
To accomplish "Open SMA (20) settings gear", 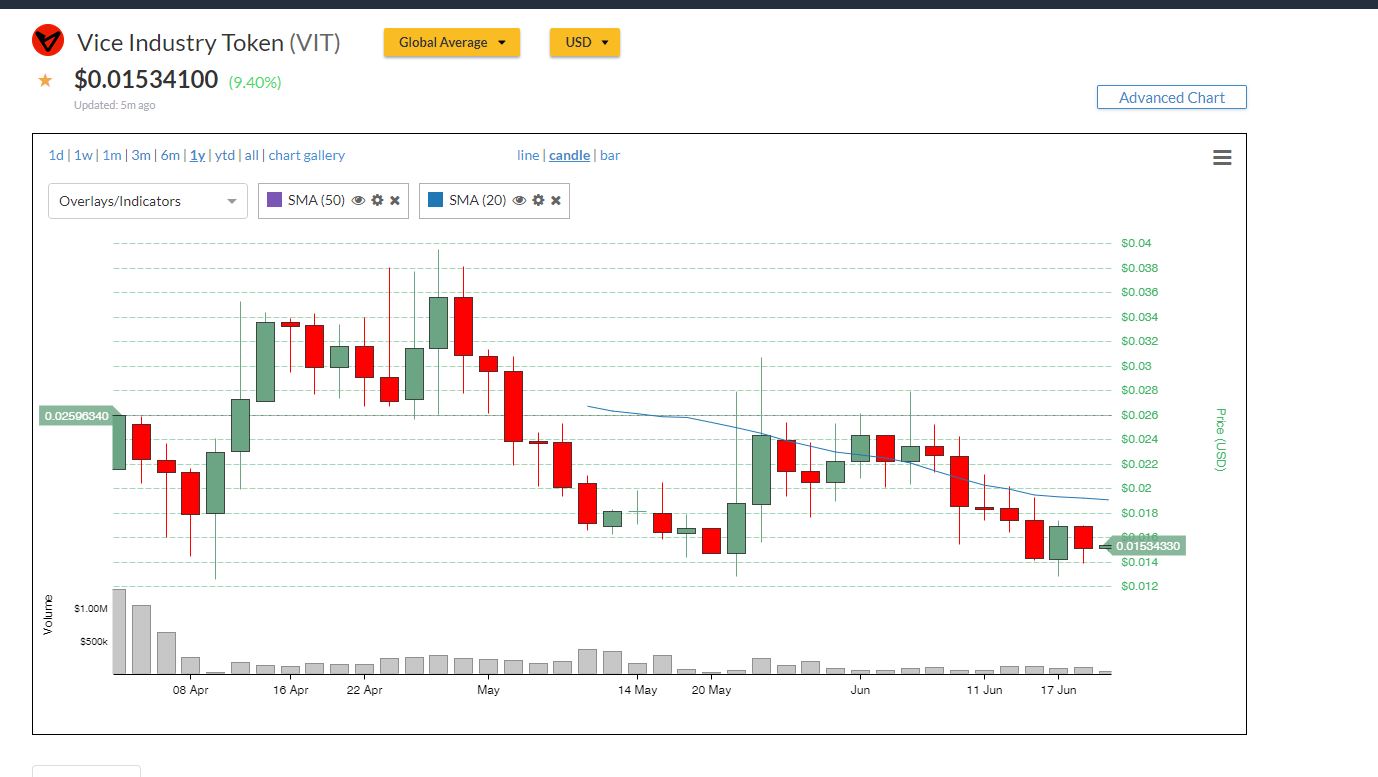I will pos(538,200).
